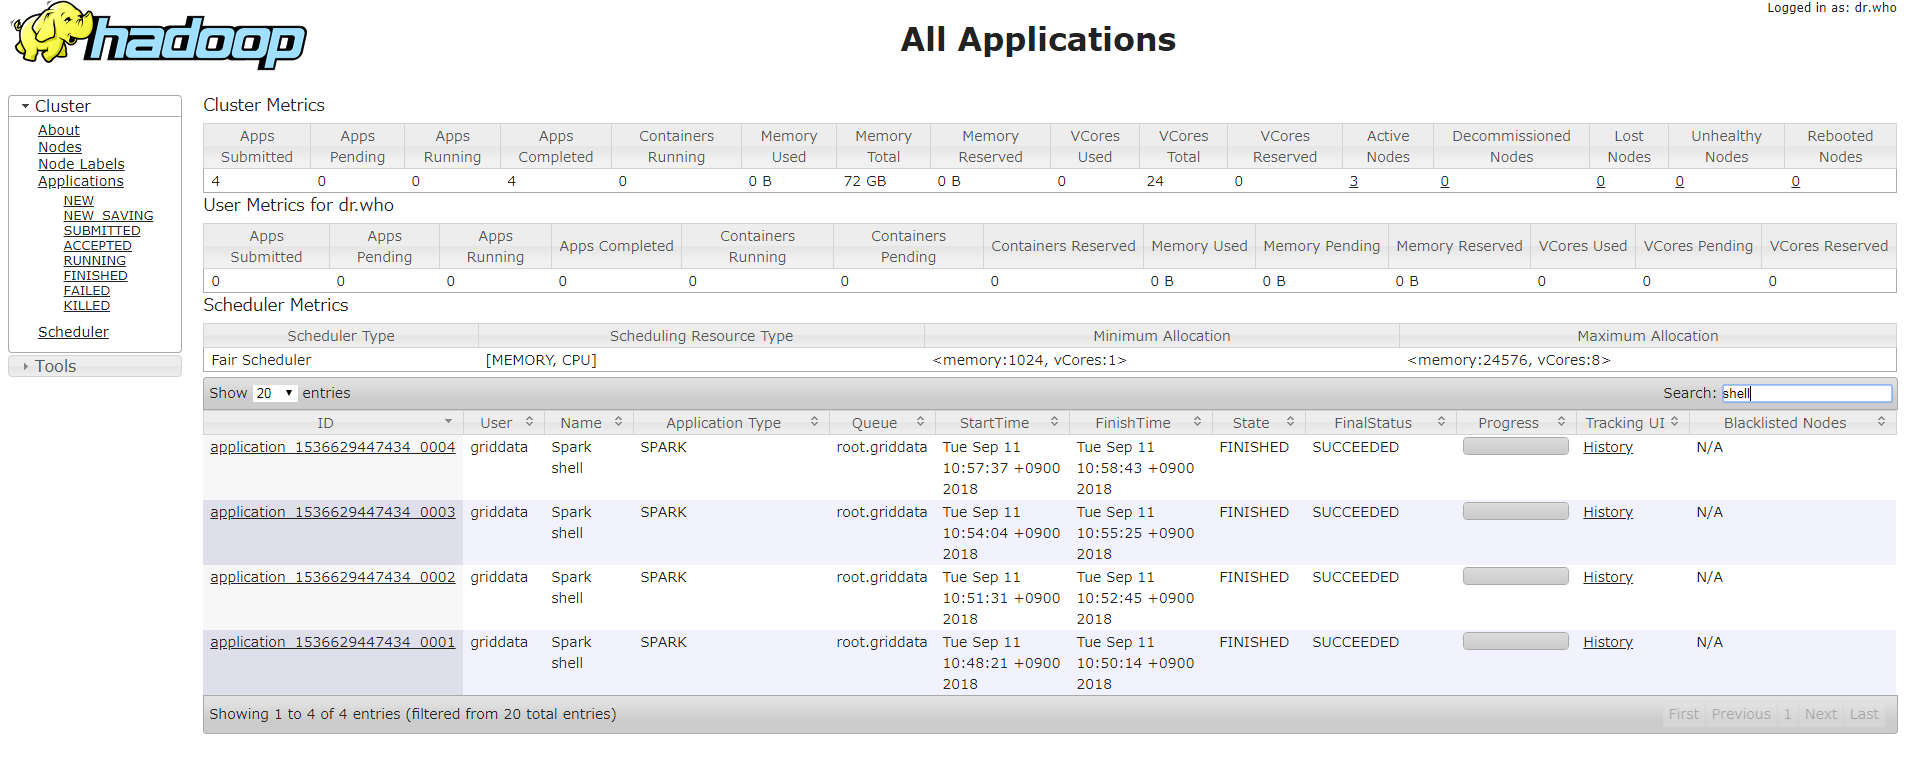This screenshot has height=779, width=1908.
Task: Sort by StartTime column arrows
Action: 1054,422
